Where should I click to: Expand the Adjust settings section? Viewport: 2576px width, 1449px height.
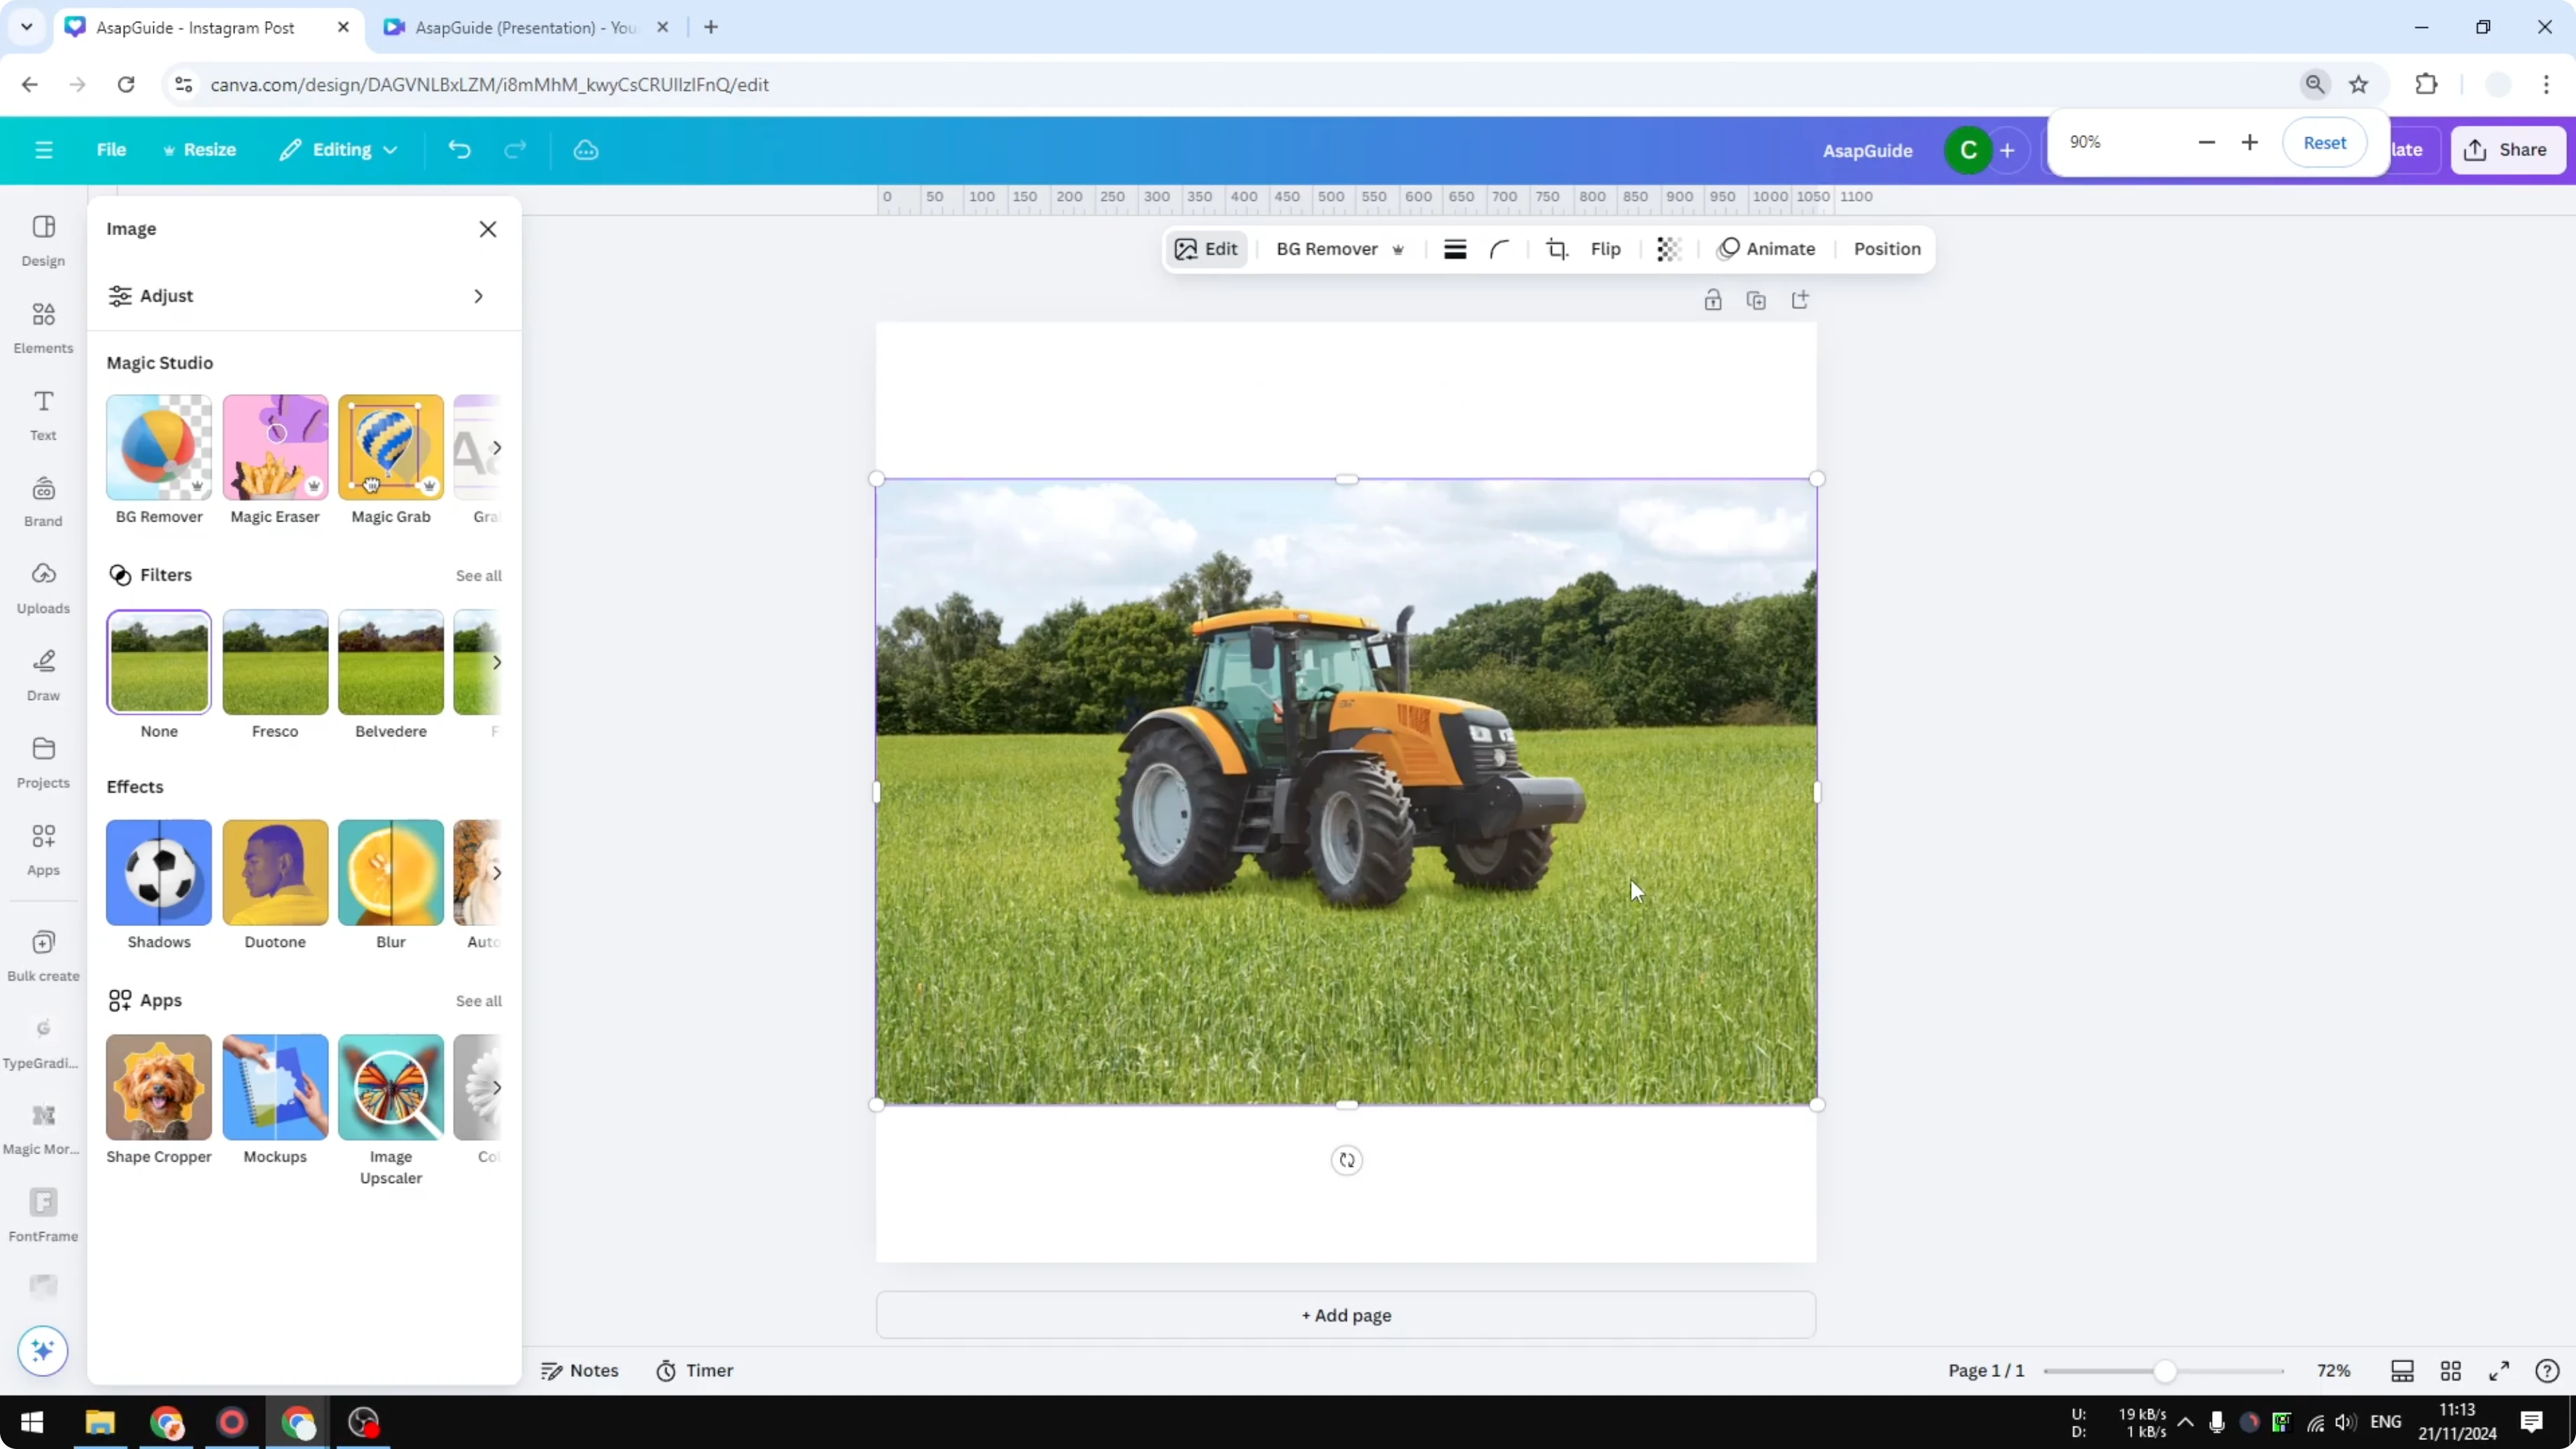tap(300, 296)
